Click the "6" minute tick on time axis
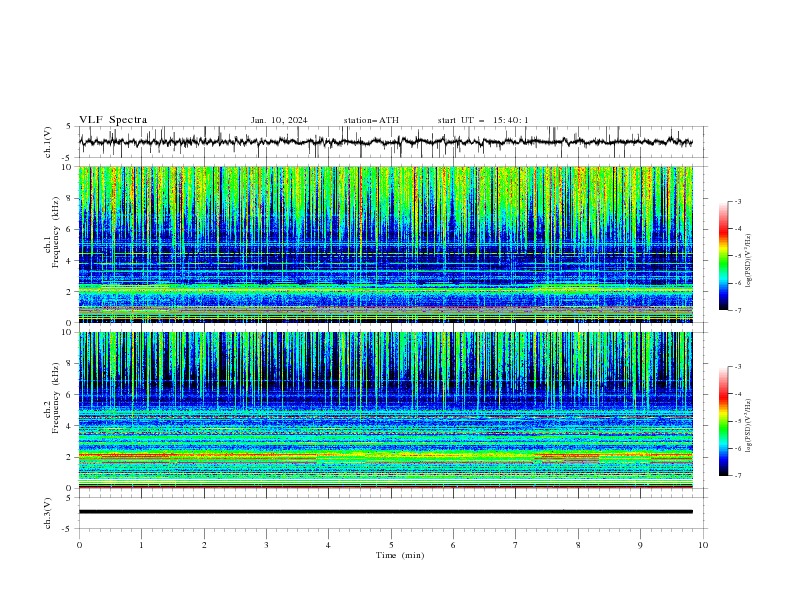This screenshot has width=792, height=612. (x=453, y=545)
